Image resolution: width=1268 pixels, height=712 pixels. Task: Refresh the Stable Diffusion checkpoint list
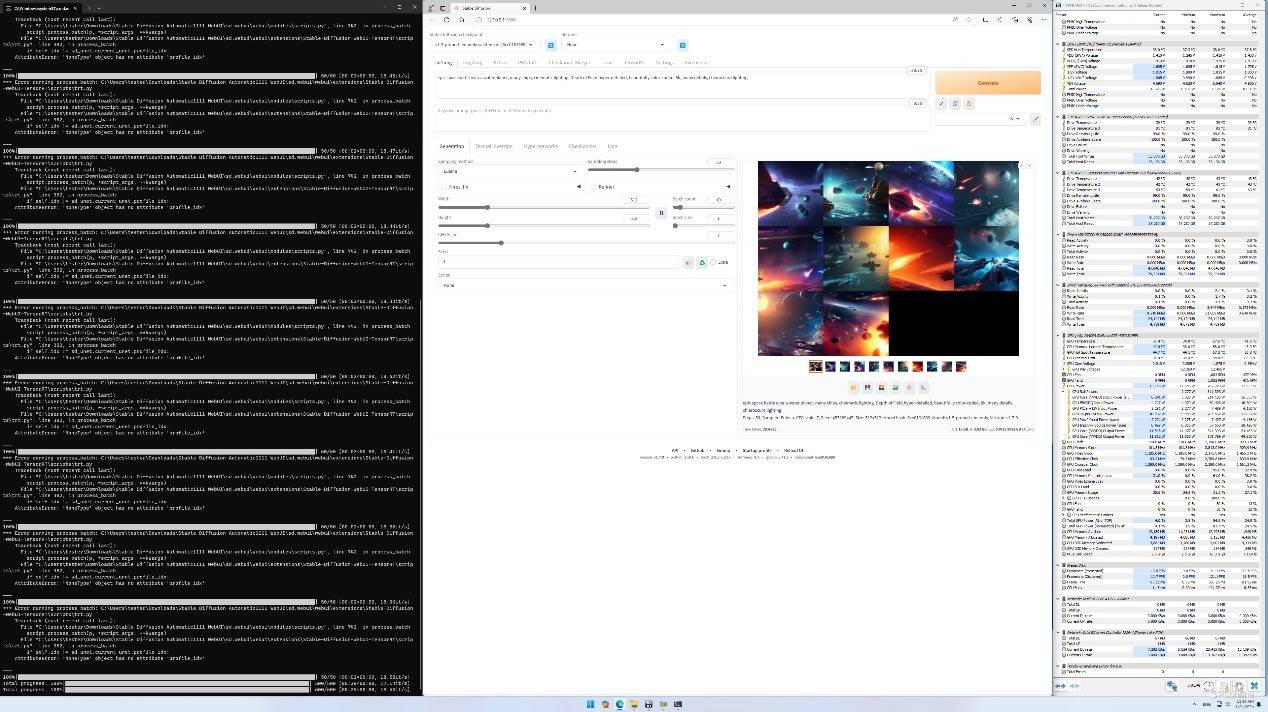point(550,45)
